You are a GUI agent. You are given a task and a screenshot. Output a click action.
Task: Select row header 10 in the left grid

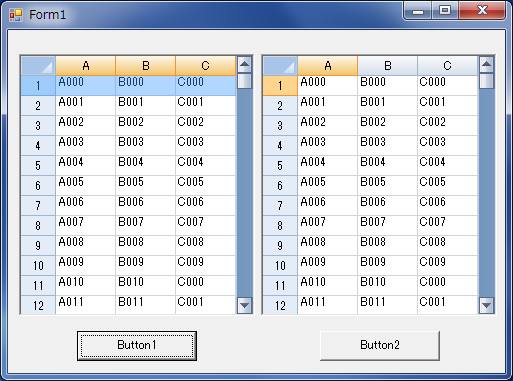click(x=38, y=266)
